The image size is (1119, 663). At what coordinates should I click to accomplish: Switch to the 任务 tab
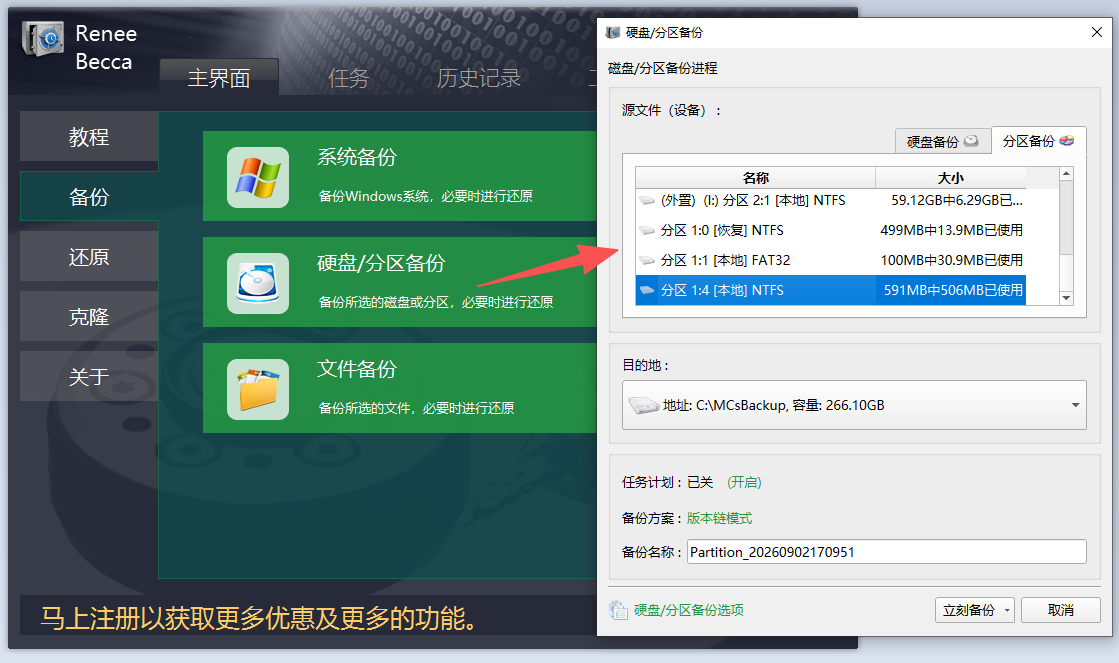(348, 77)
